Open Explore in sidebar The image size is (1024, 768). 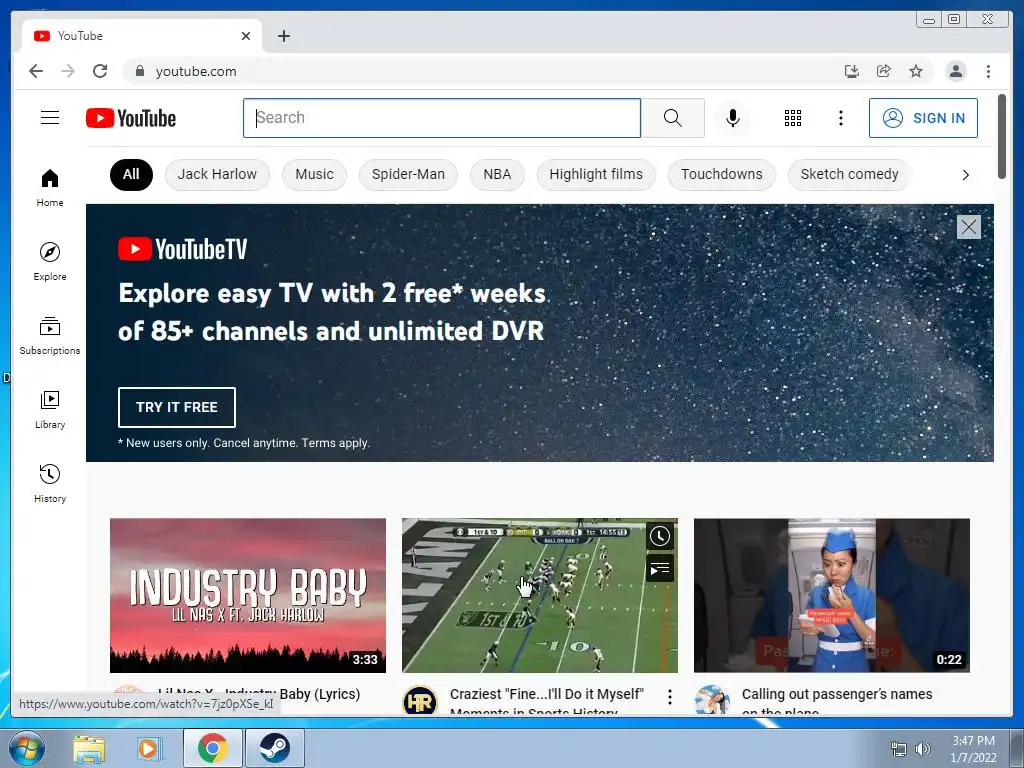coord(50,261)
